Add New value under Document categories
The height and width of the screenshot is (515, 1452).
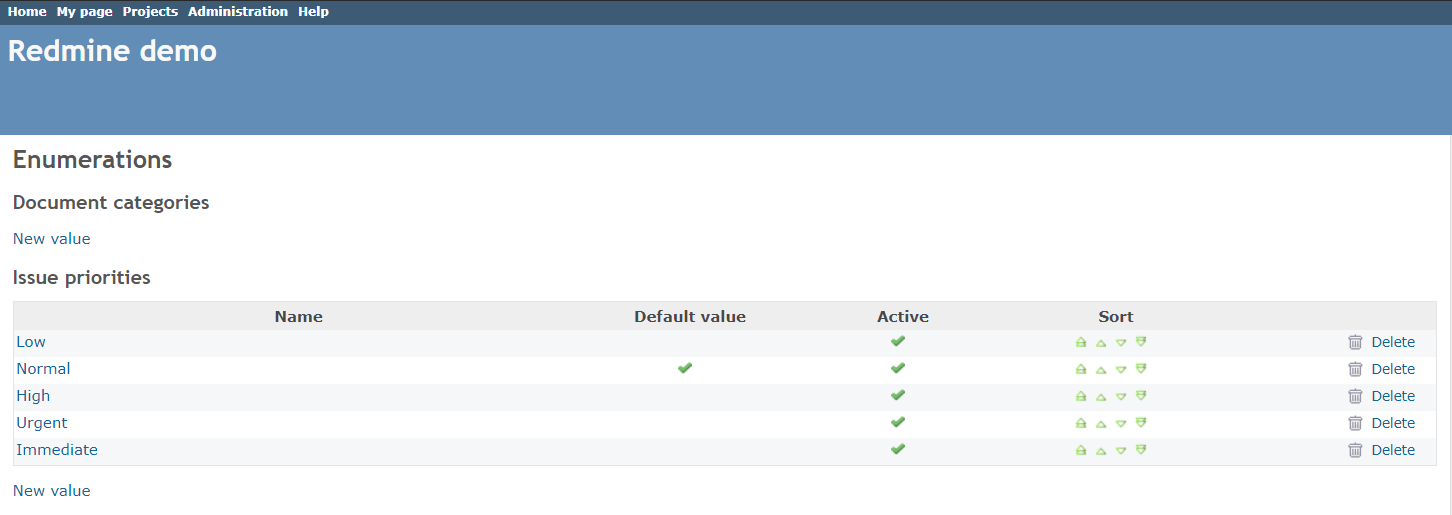coord(52,239)
